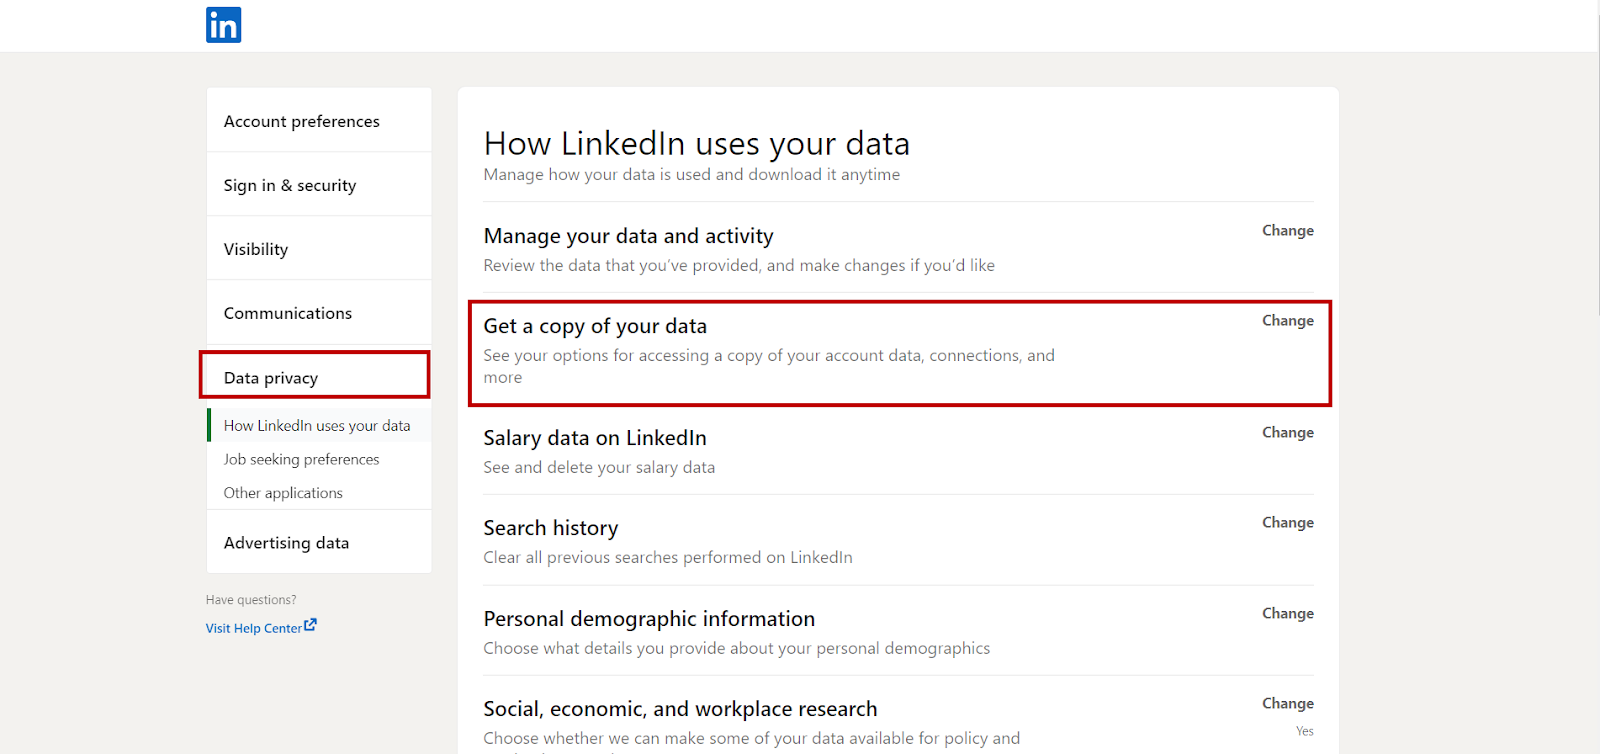
Task: Open Search history heading
Action: (x=551, y=528)
